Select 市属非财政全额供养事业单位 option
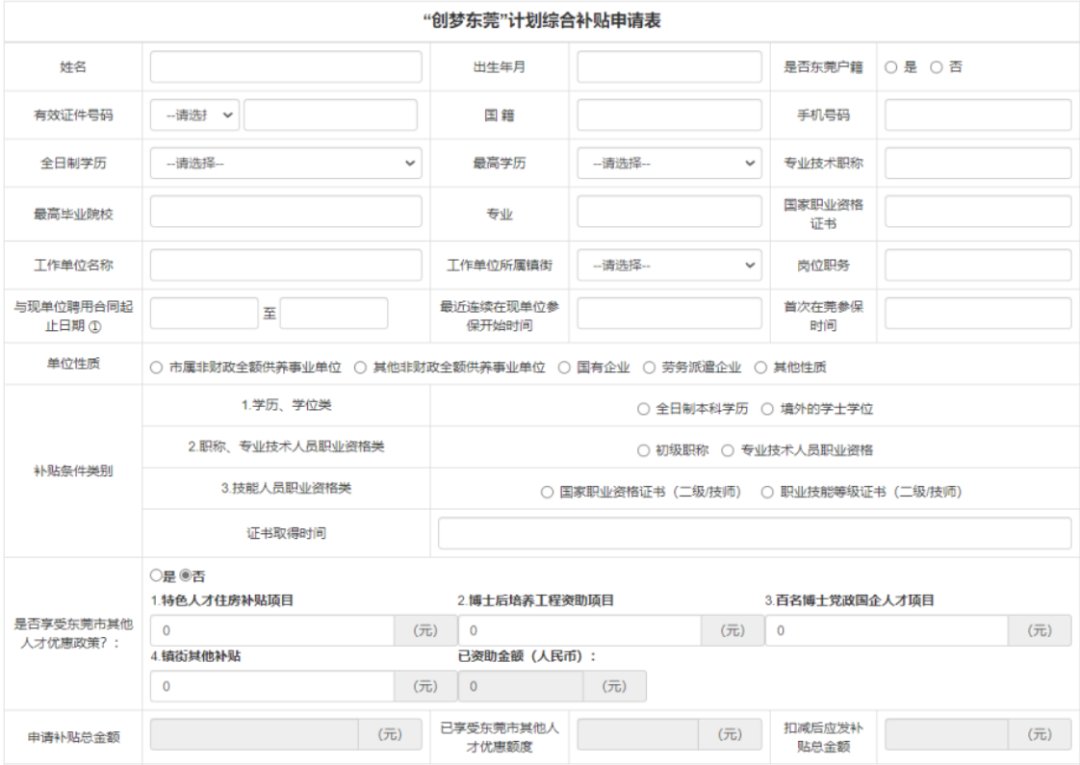The width and height of the screenshot is (1080, 765). pyautogui.click(x=156, y=367)
